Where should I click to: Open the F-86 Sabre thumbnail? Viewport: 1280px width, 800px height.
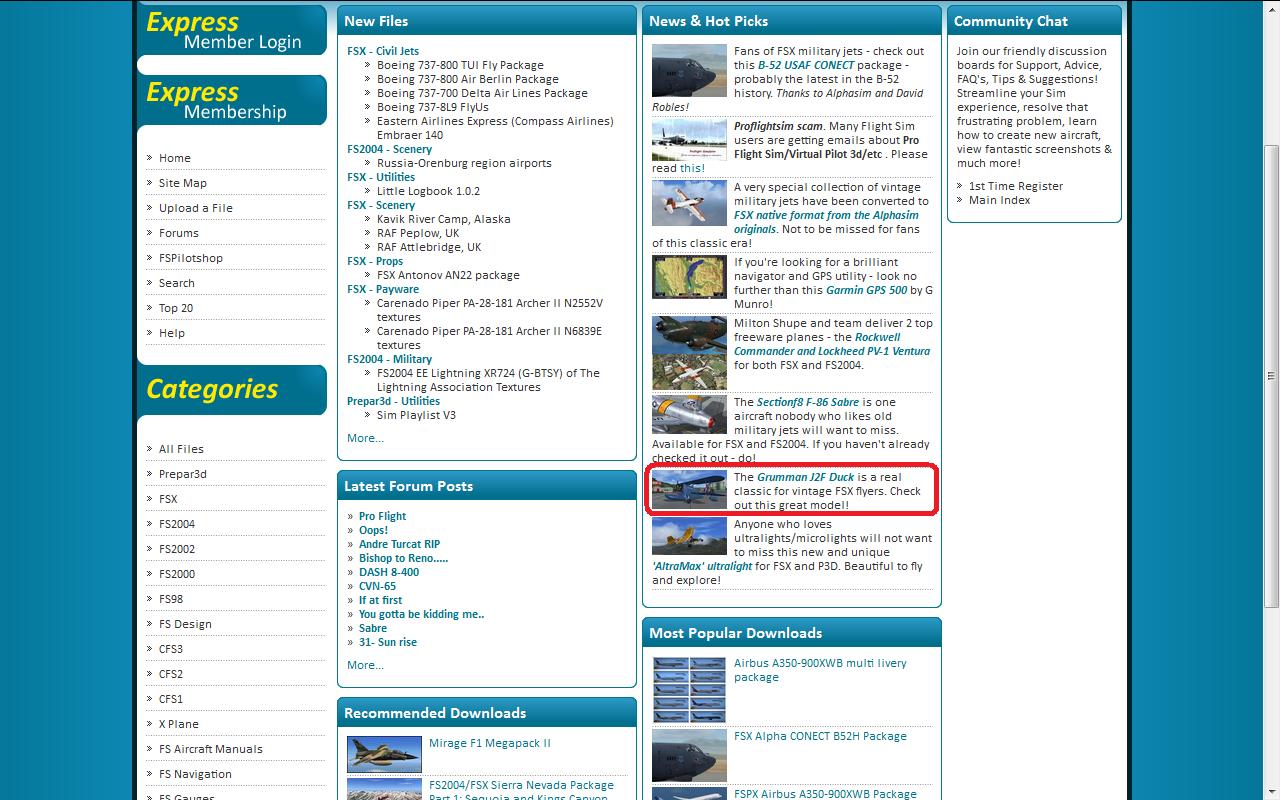(689, 414)
